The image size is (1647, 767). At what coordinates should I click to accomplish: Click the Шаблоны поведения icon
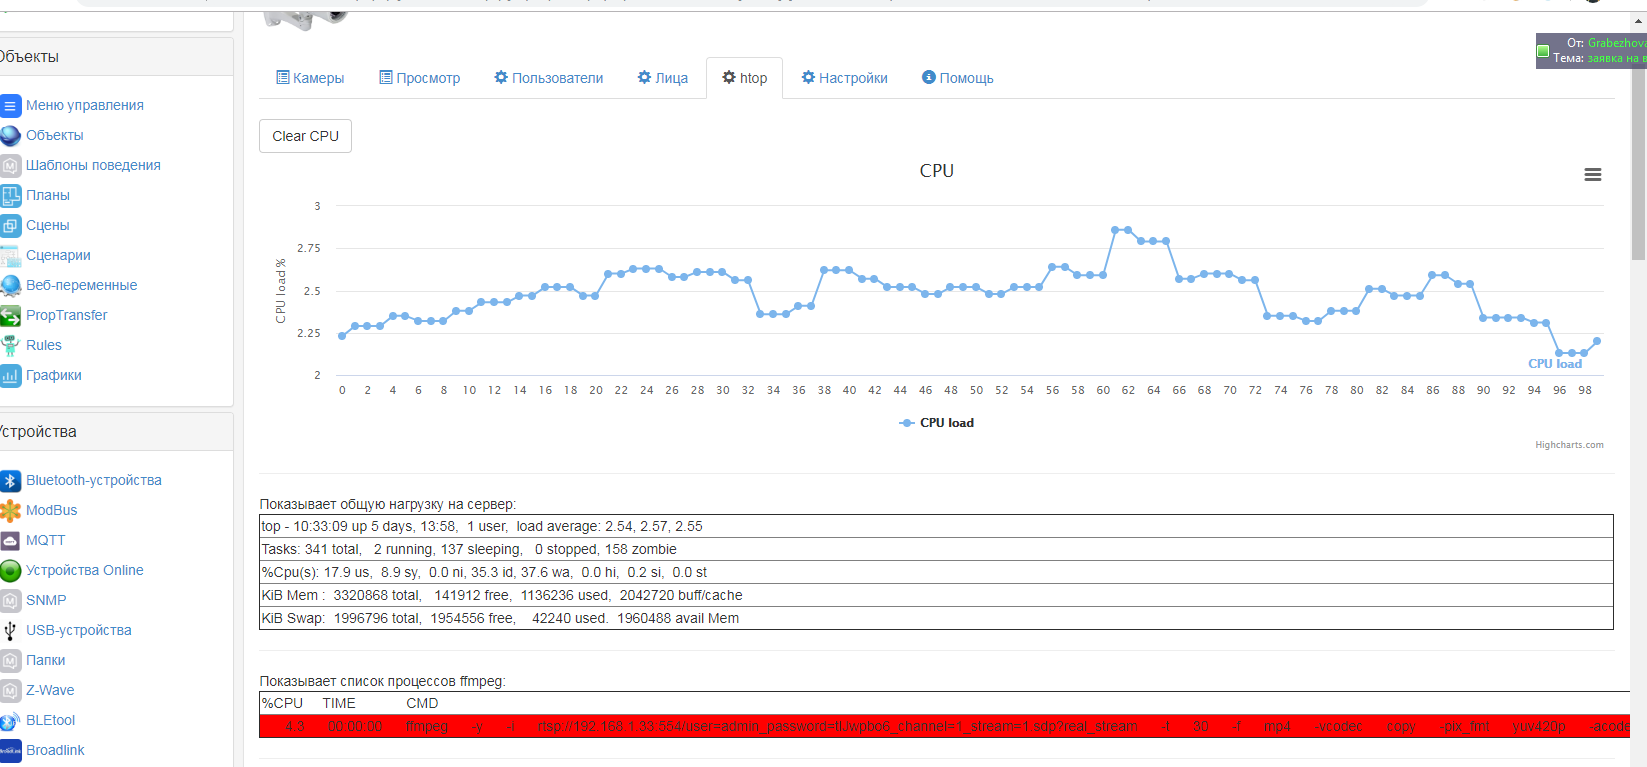(x=10, y=165)
